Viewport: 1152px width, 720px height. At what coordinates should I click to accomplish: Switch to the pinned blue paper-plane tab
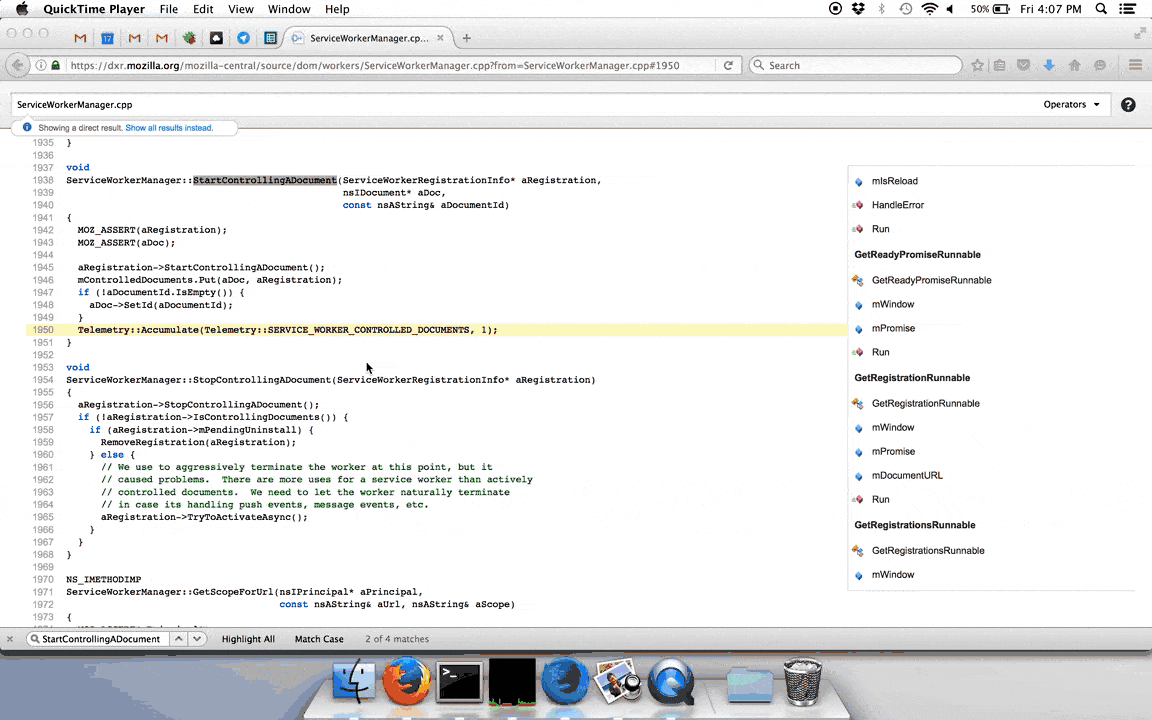[243, 38]
